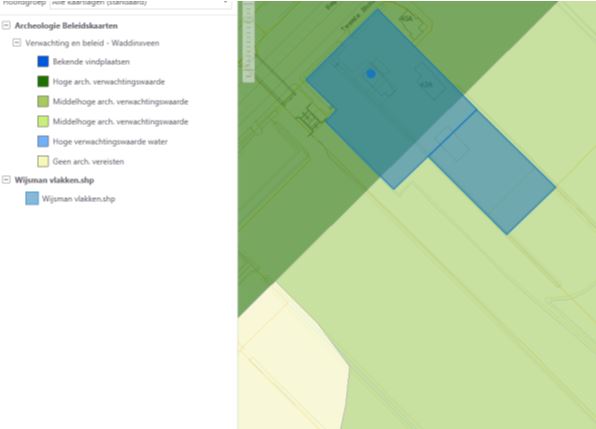Collapse the Wijsman vlakken.shp group
The width and height of the screenshot is (596, 429).
point(6,180)
